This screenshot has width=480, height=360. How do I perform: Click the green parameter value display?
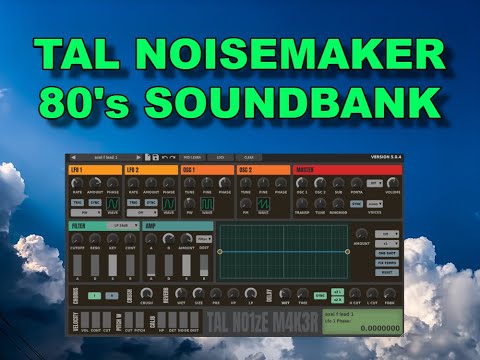362,322
